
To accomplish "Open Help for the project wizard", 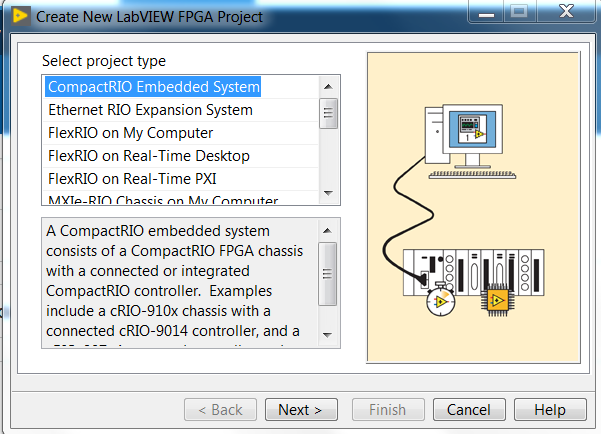I will (550, 410).
